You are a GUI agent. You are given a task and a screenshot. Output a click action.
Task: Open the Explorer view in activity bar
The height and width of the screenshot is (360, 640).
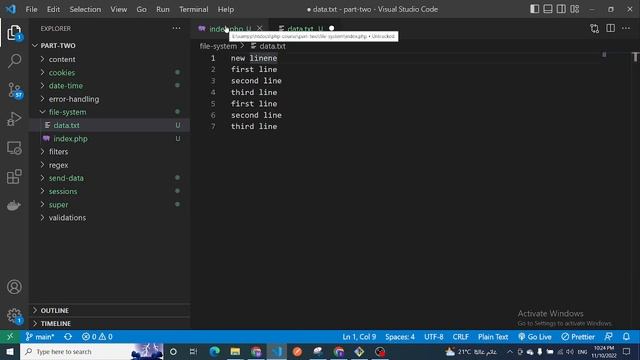click(x=14, y=32)
